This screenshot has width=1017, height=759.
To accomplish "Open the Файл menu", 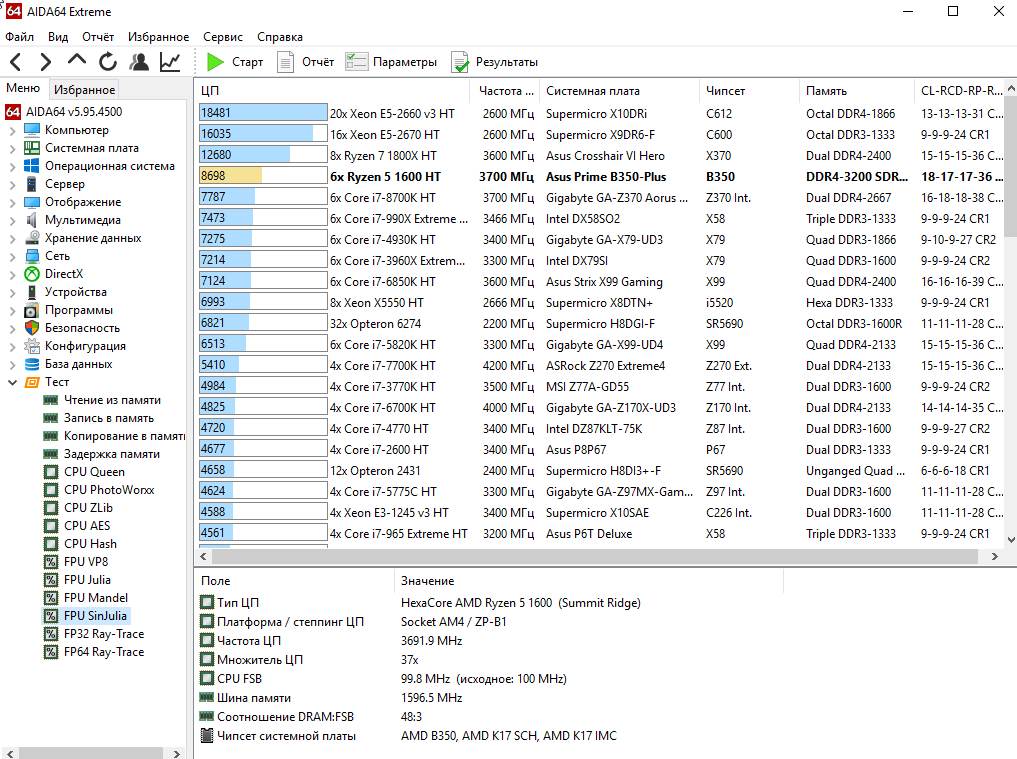I will click(19, 37).
